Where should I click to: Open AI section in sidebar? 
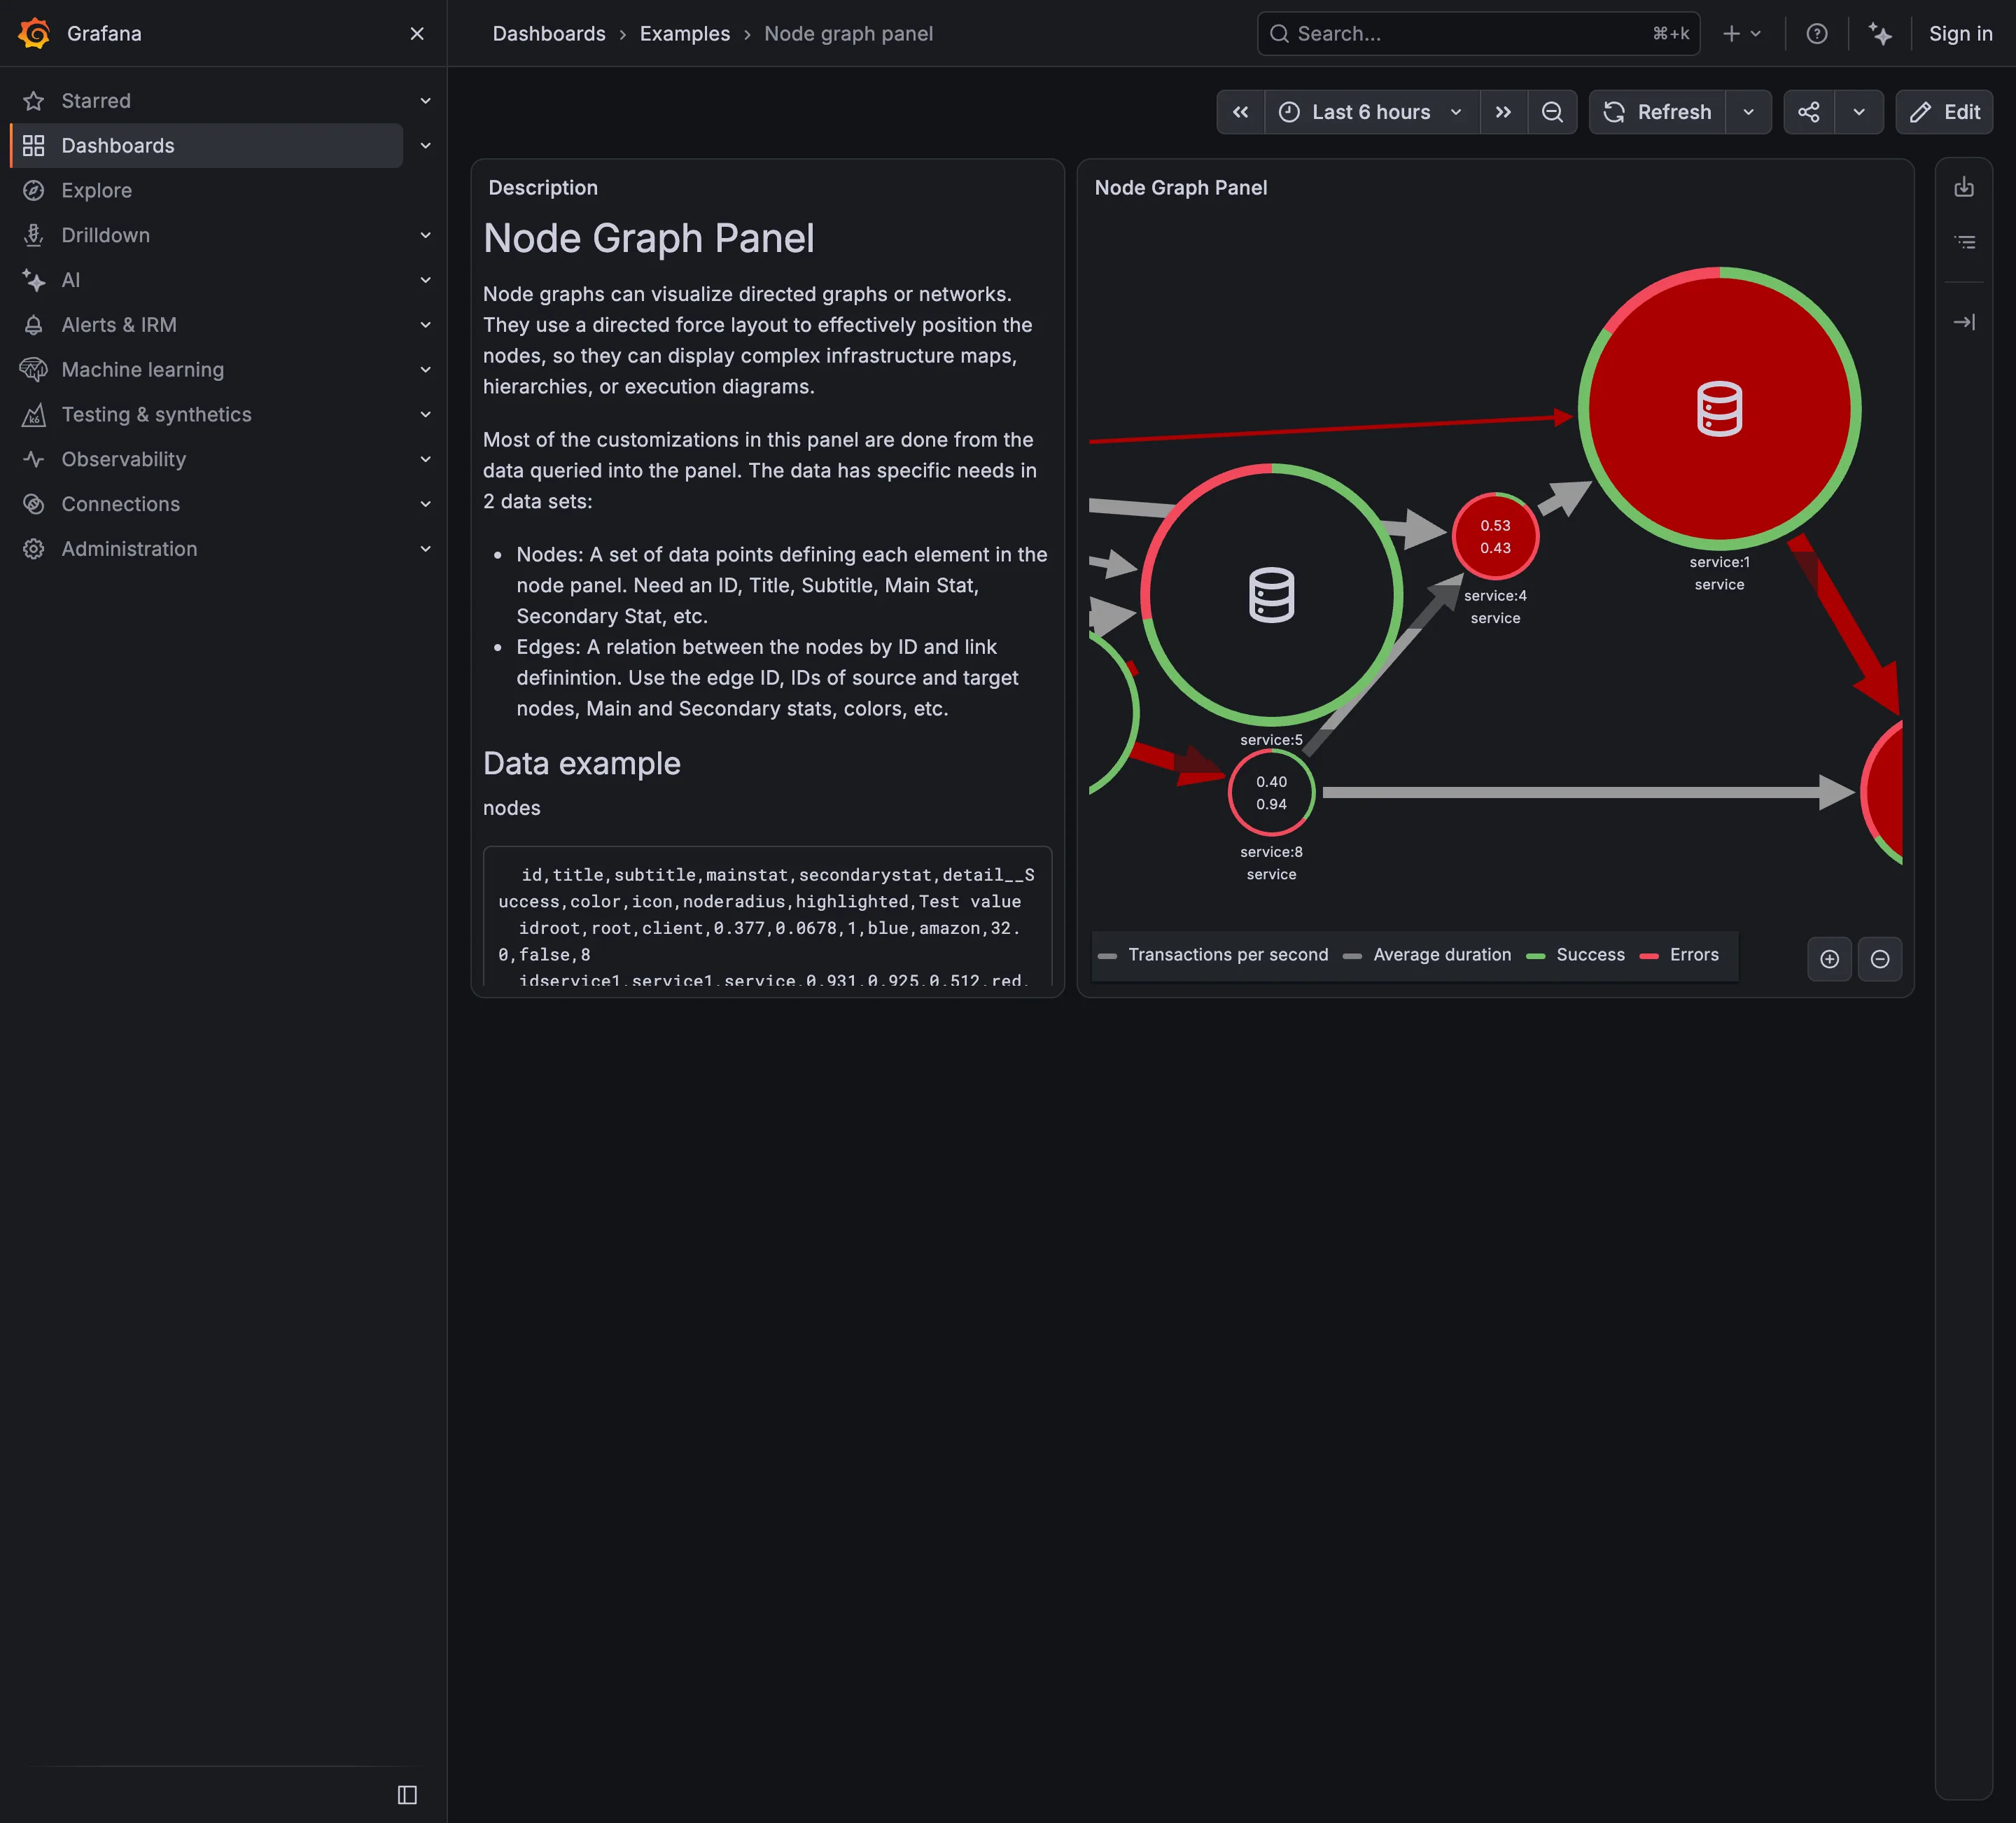point(70,280)
